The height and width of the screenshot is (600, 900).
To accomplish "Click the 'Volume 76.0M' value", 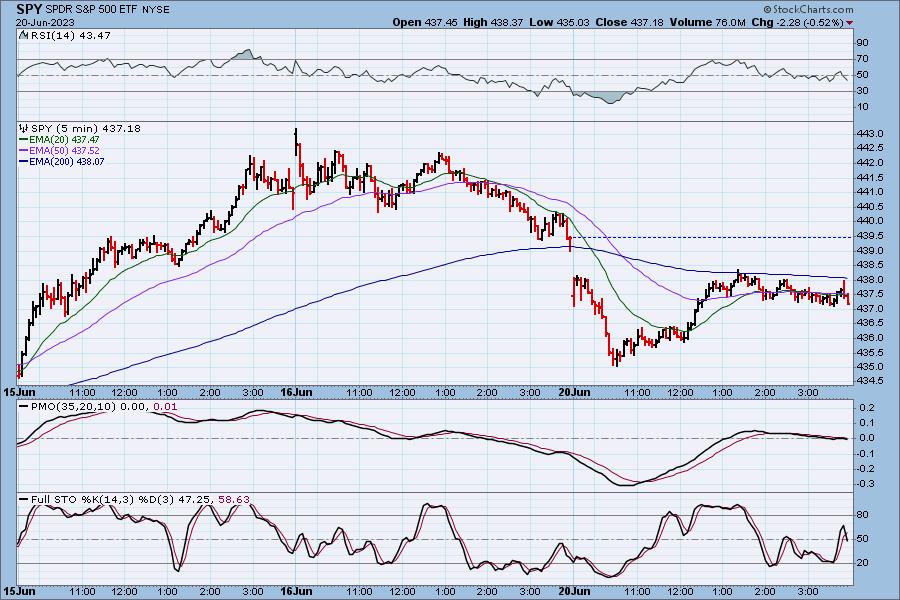I will pyautogui.click(x=707, y=22).
